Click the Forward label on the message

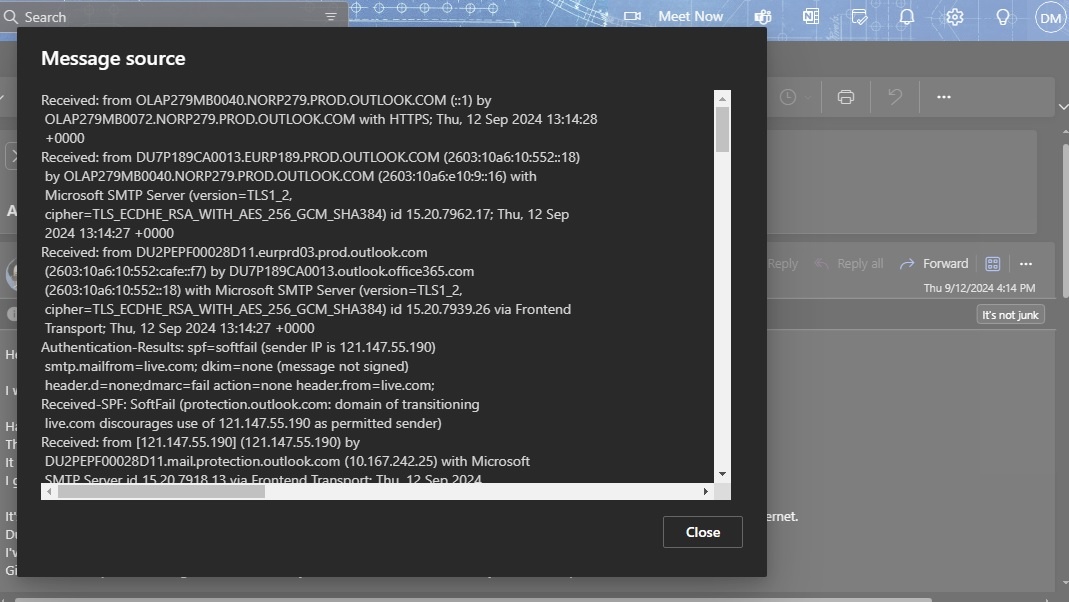click(x=945, y=264)
